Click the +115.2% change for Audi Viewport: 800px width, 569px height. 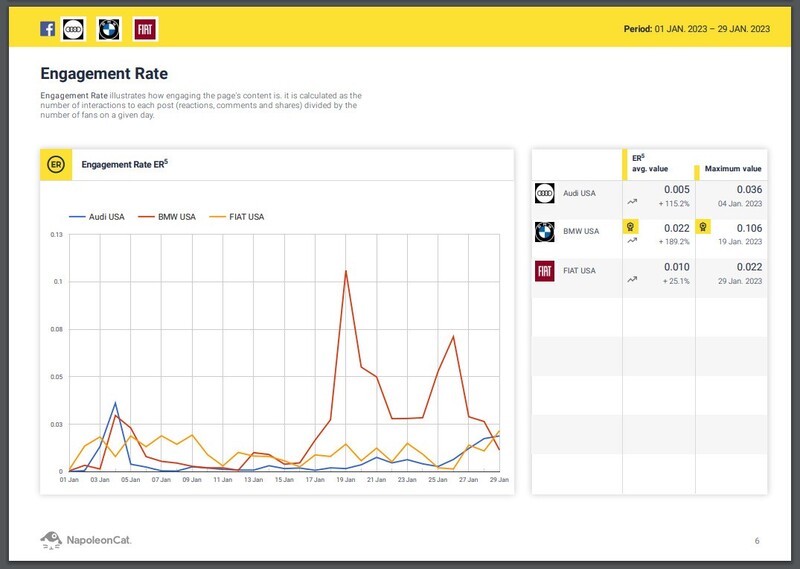point(674,204)
